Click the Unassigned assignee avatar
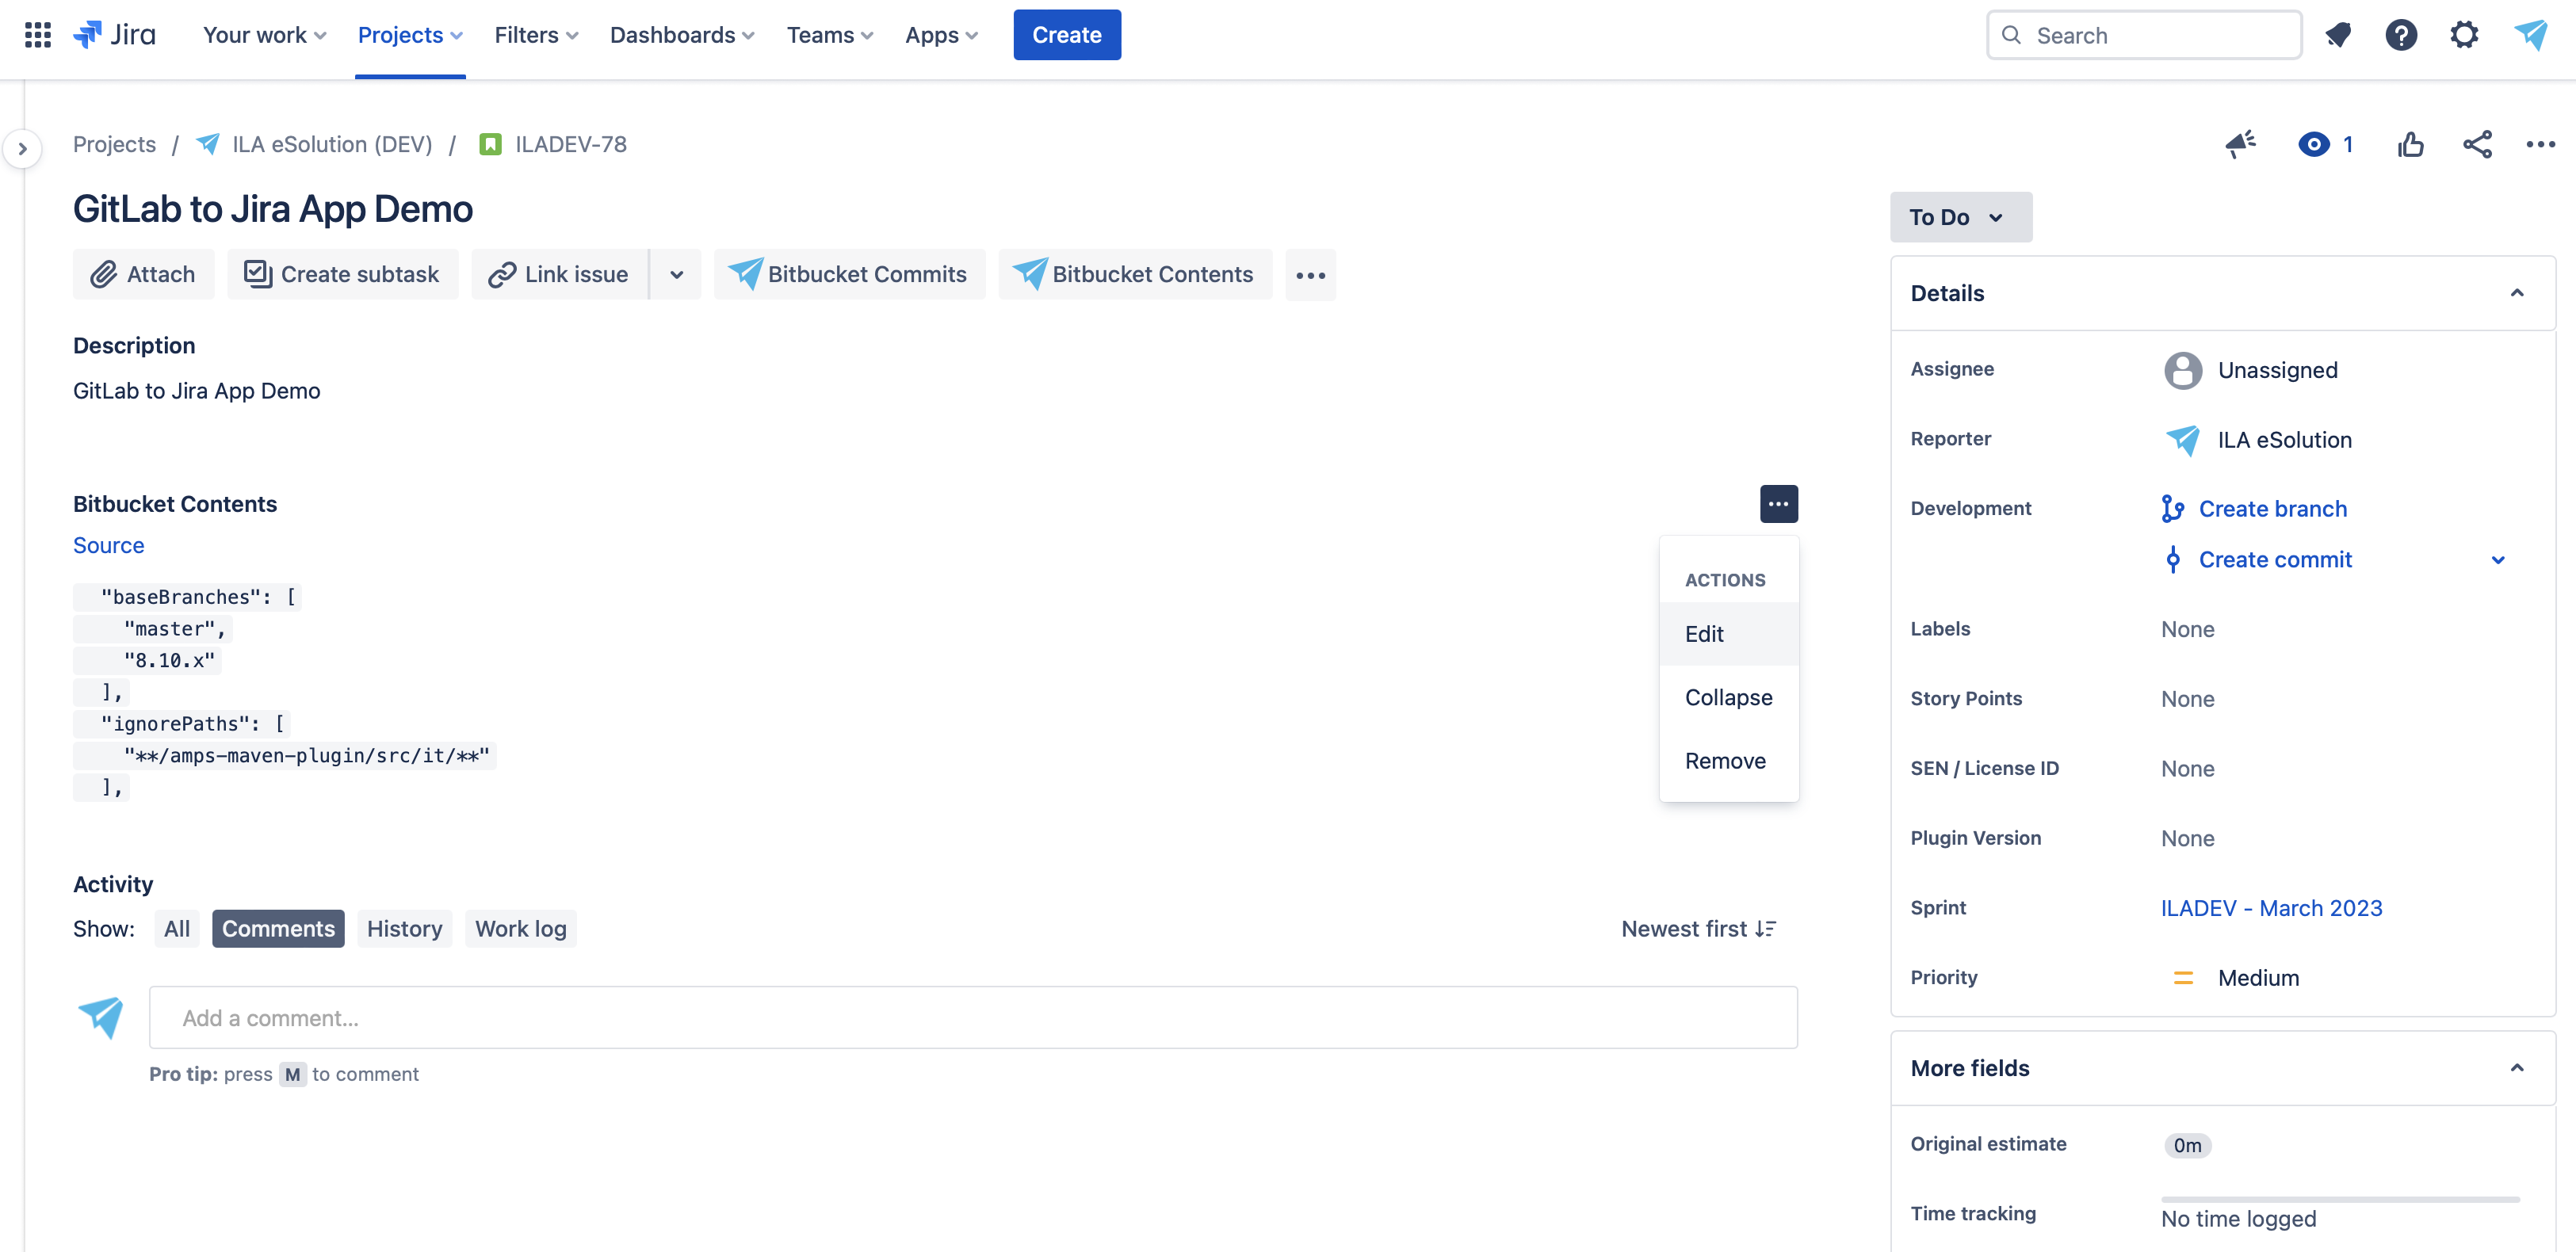Viewport: 2576px width, 1252px height. tap(2182, 370)
